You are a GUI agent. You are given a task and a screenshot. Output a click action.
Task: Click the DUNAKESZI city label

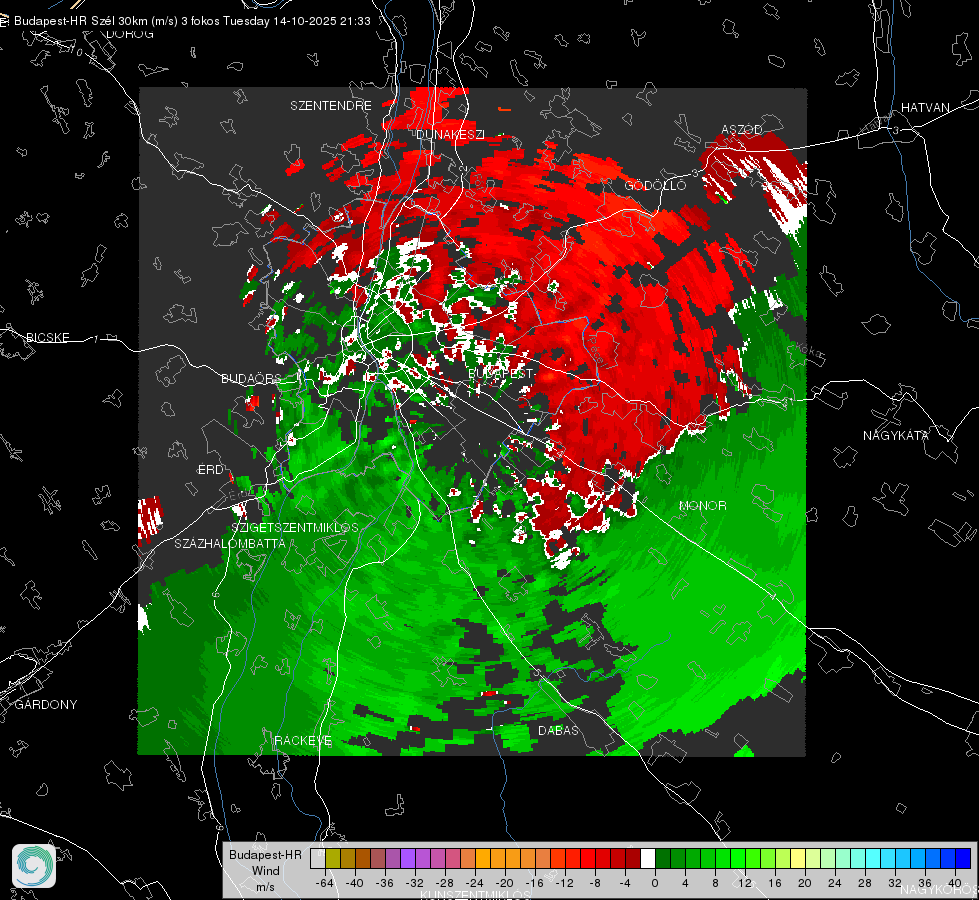click(x=450, y=134)
